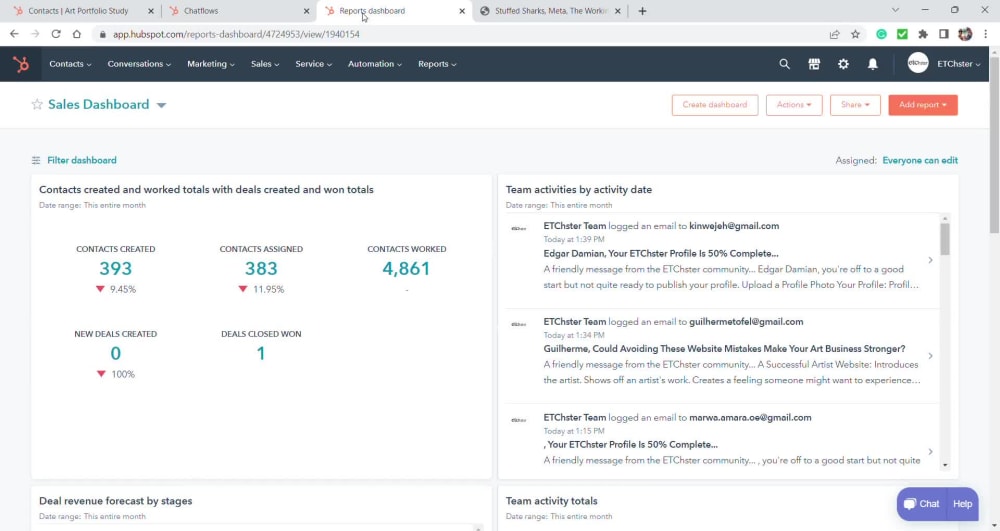
Task: Open the browser home page
Action: (x=77, y=34)
